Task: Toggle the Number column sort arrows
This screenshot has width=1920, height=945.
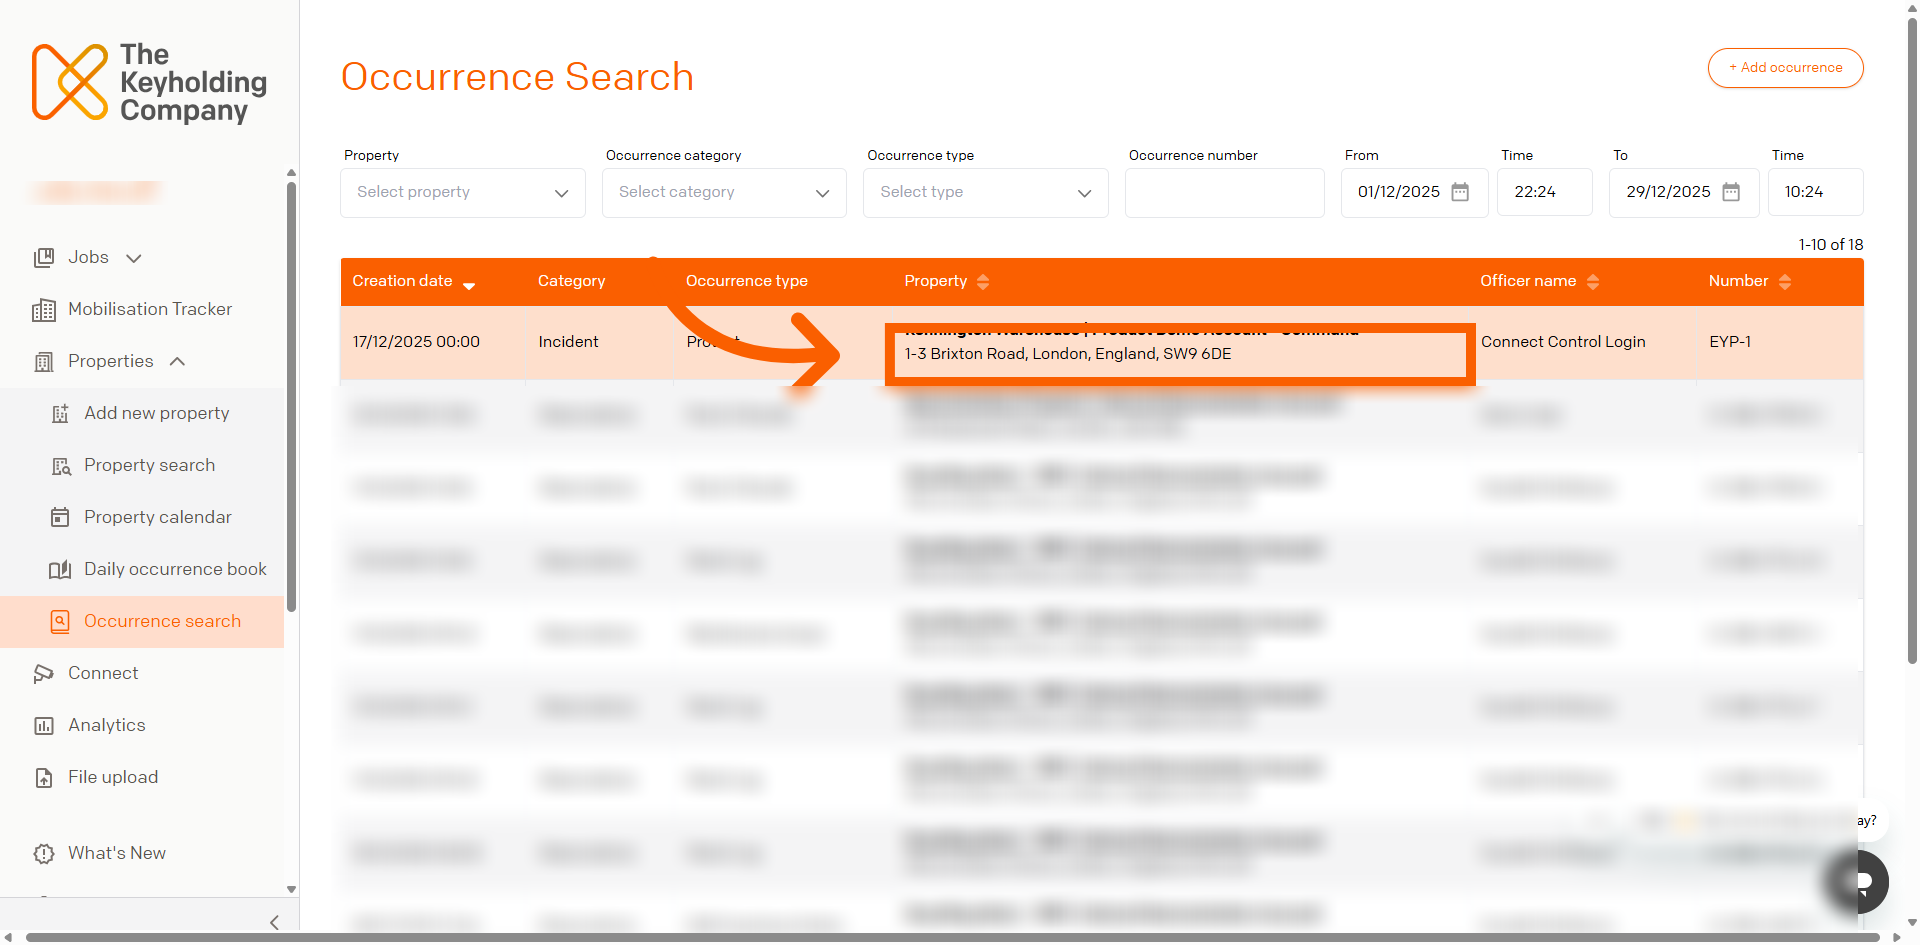Action: [x=1785, y=282]
